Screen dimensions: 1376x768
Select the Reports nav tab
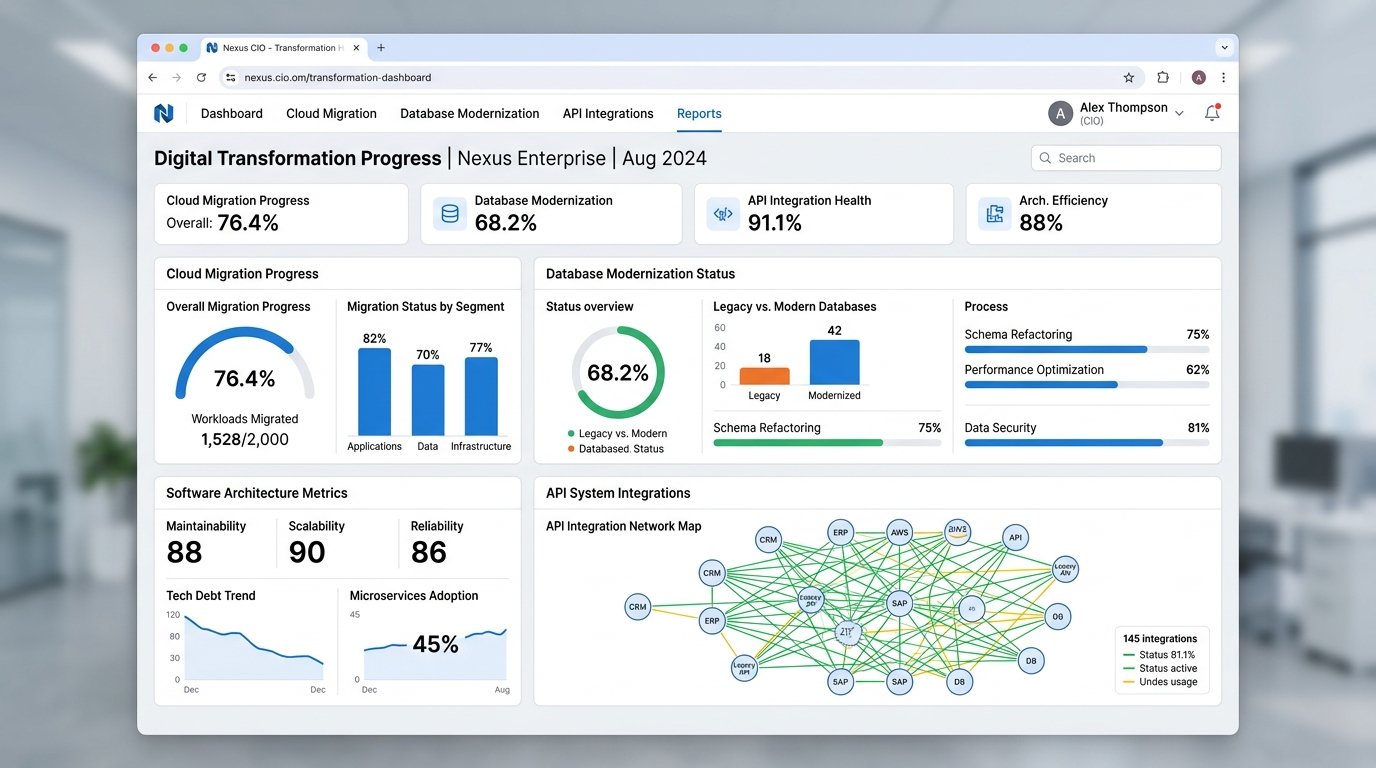click(699, 114)
